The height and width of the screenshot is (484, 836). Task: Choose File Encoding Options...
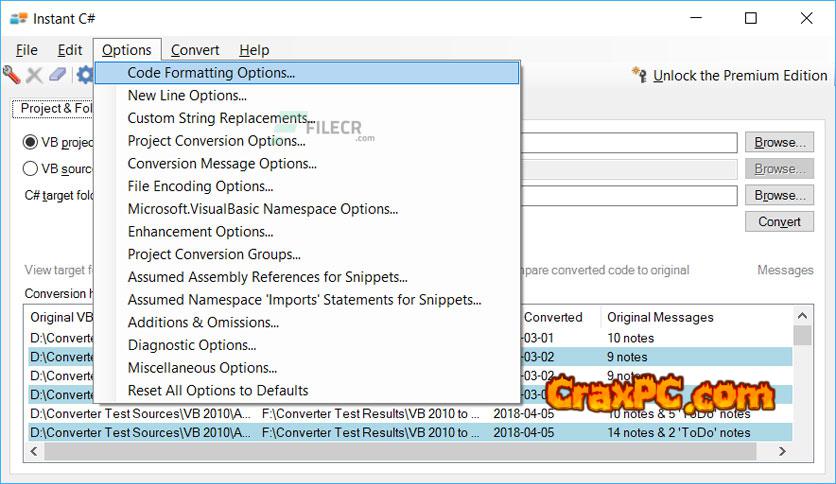click(x=307, y=187)
